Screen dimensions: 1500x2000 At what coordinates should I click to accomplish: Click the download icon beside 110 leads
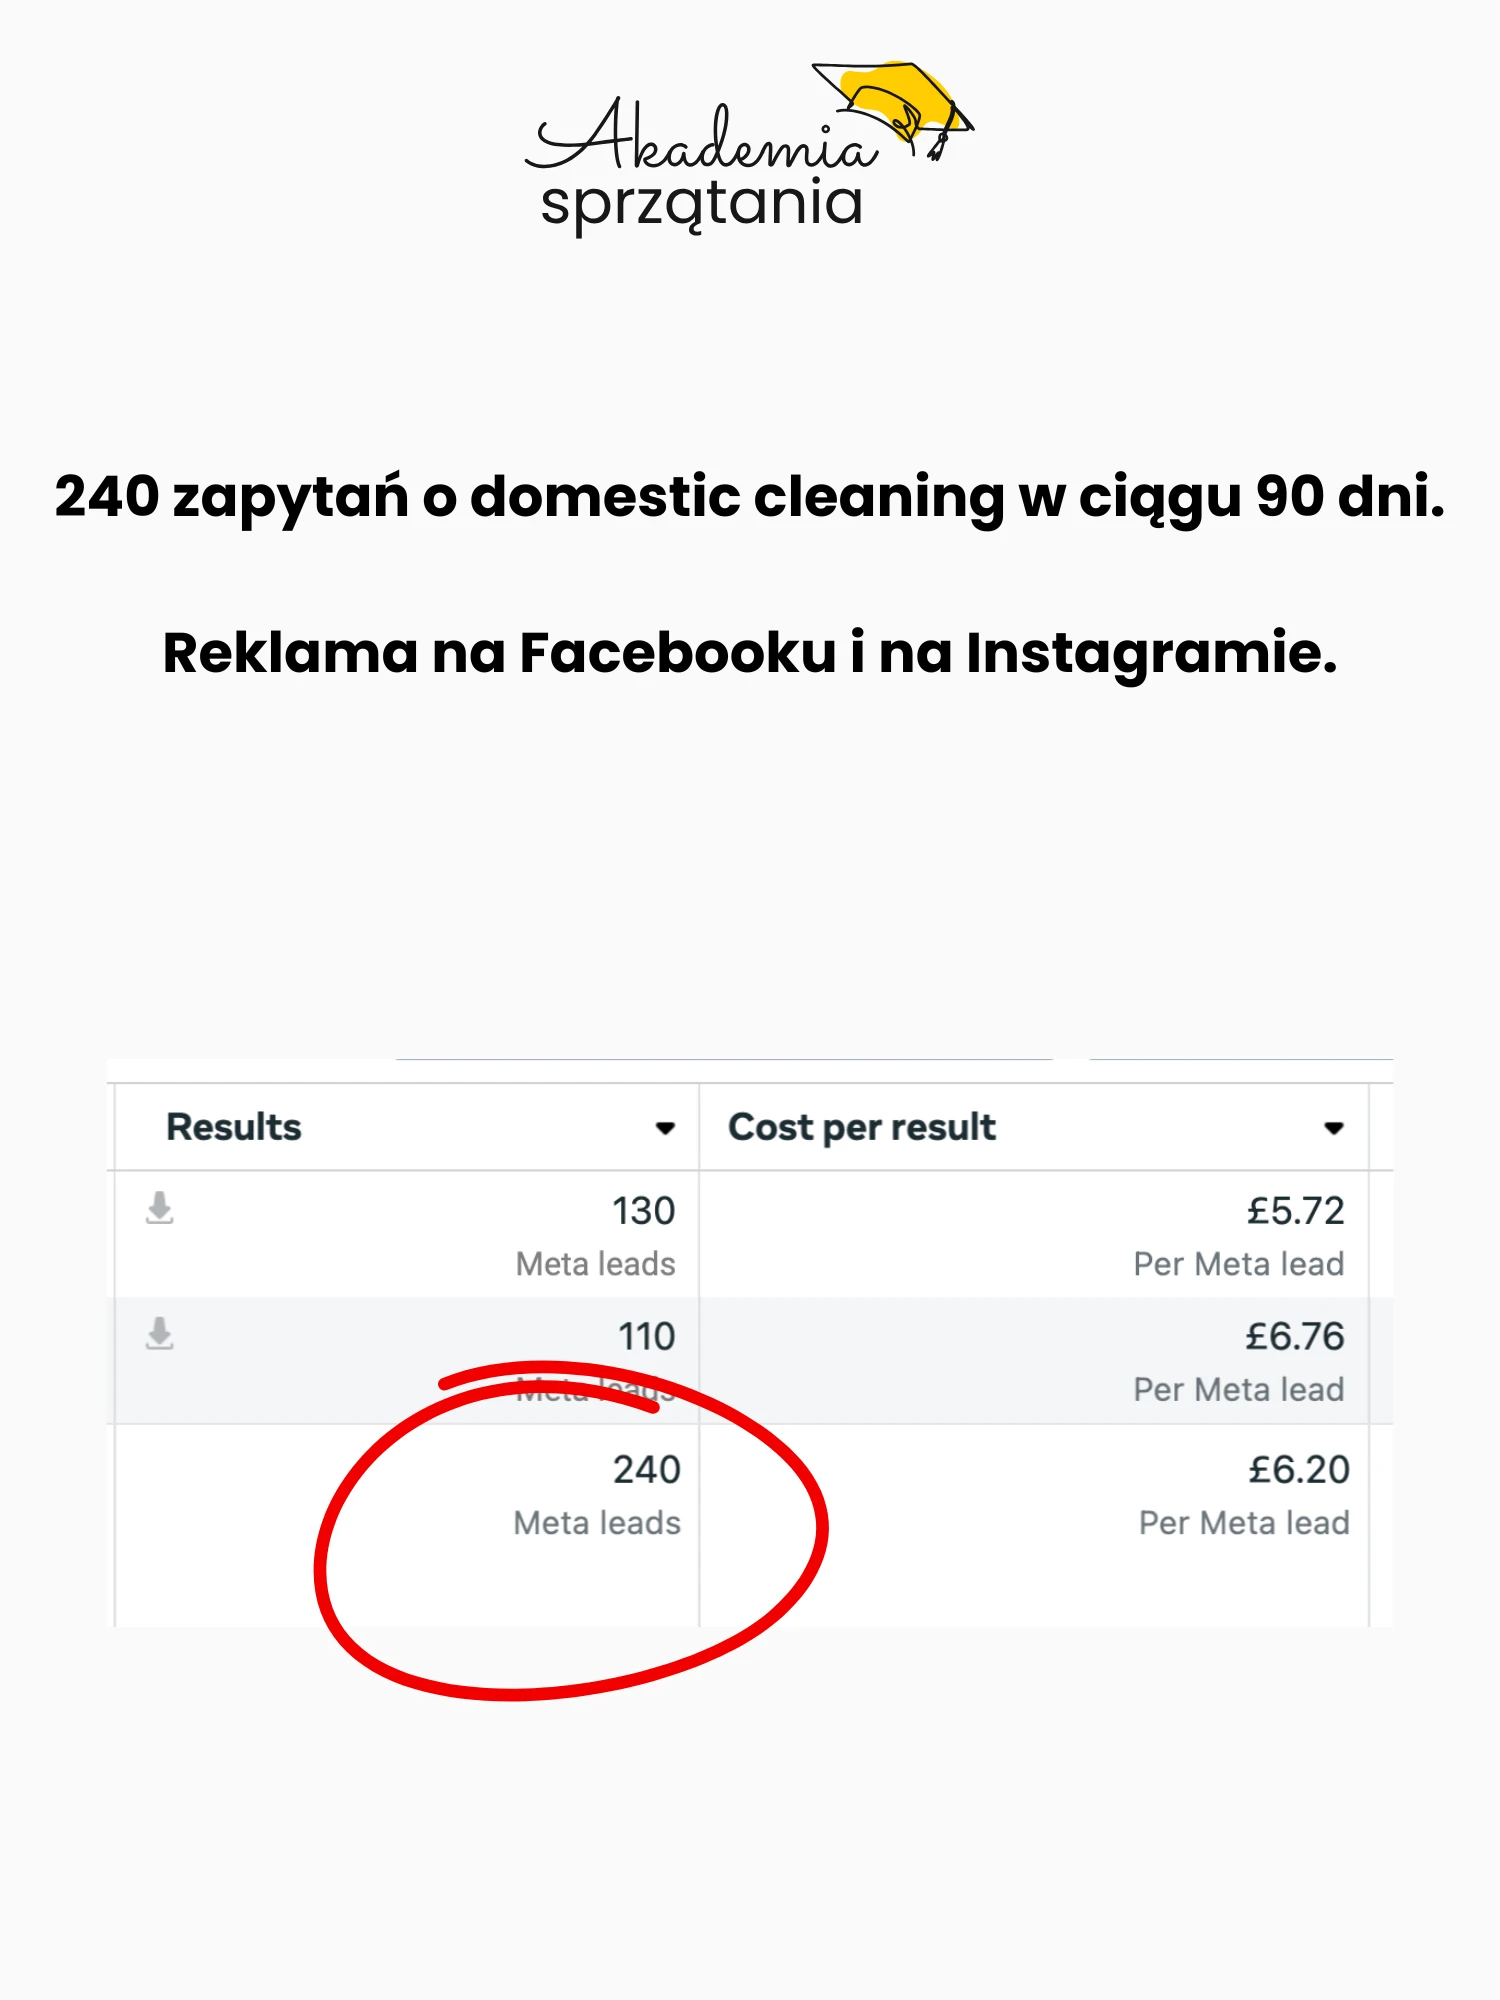point(160,1333)
